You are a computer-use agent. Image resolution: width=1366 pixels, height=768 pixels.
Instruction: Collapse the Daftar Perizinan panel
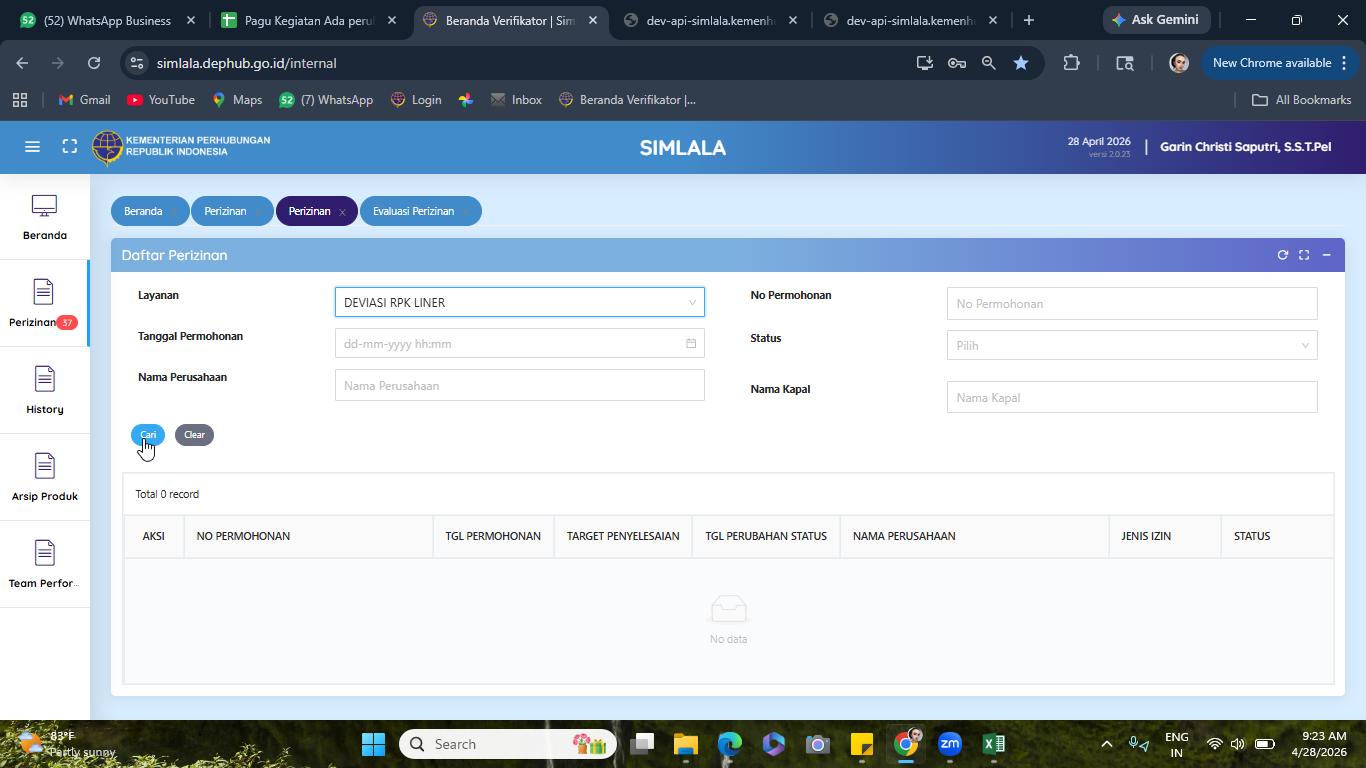(1326, 255)
